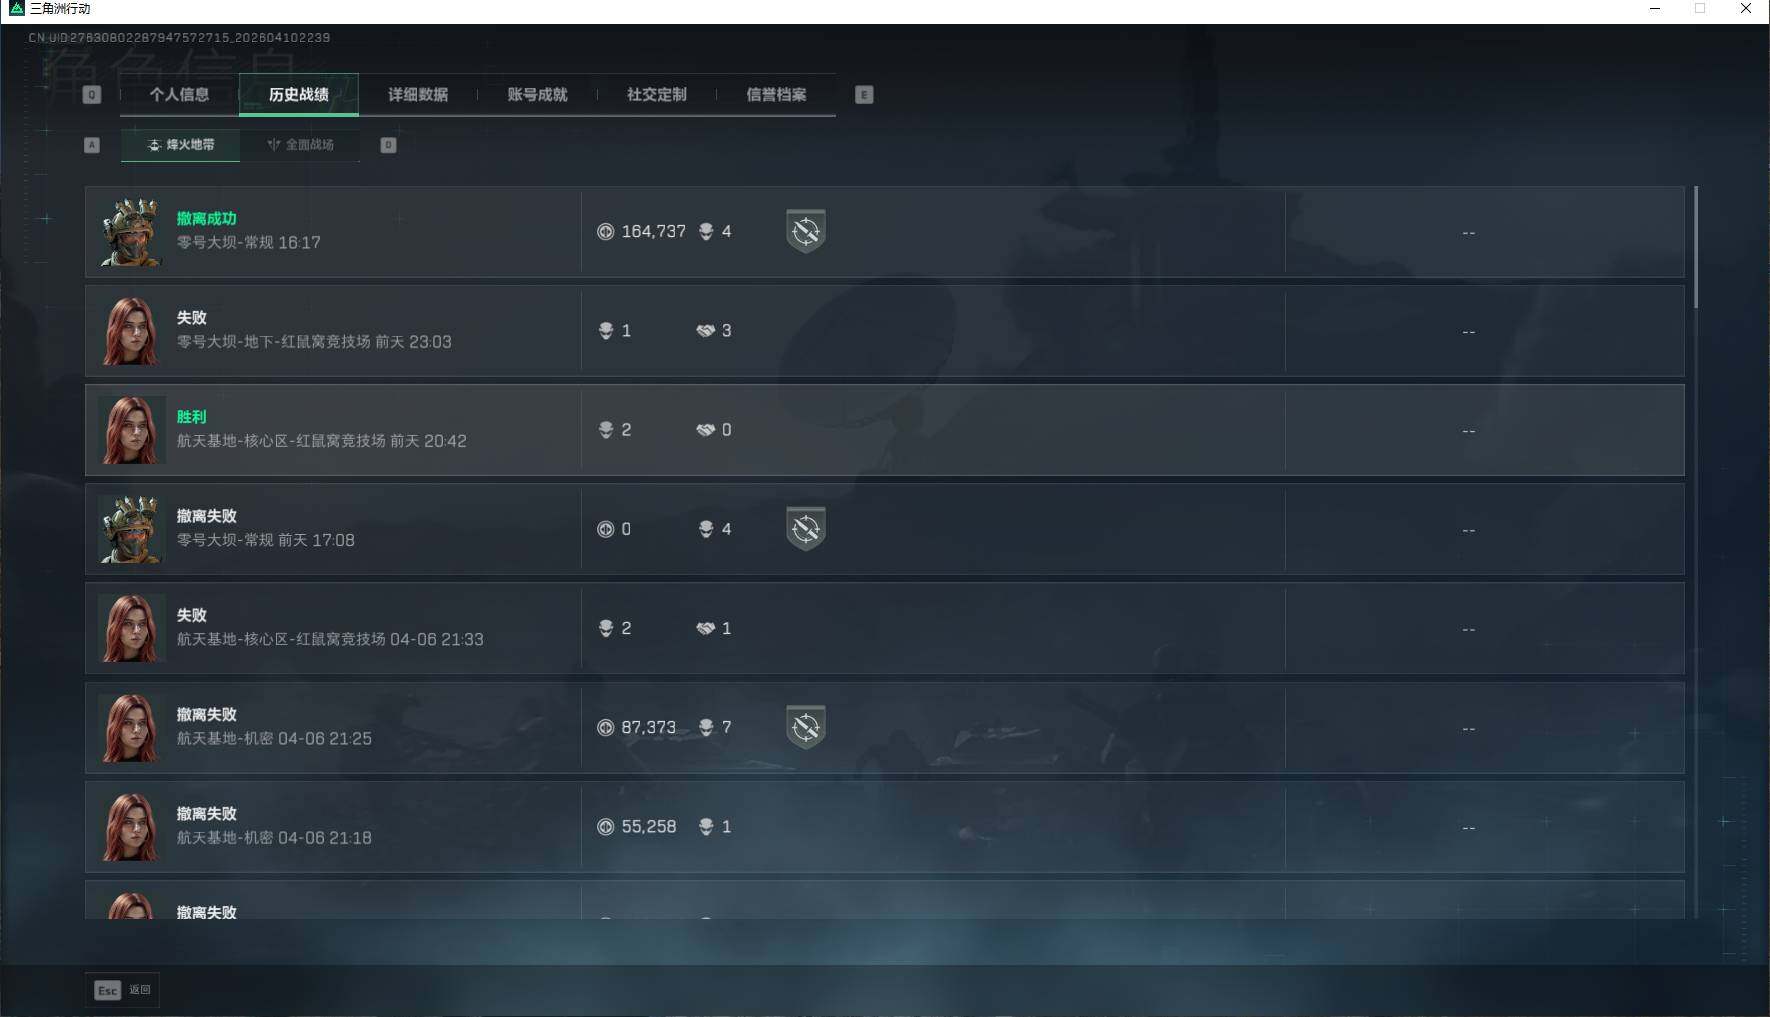Click the helmeted operator avatar of the 撤离成功 match
The width and height of the screenshot is (1770, 1017).
coord(131,232)
